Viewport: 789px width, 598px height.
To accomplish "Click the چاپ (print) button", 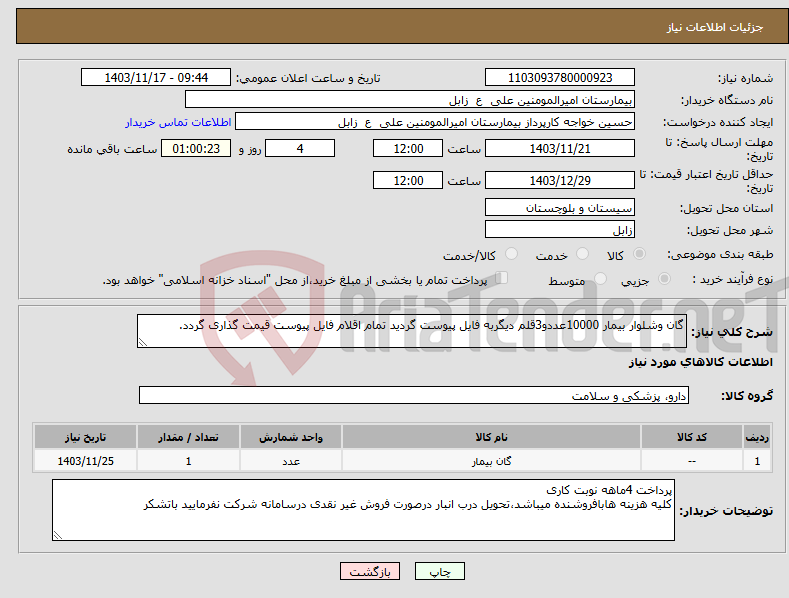I will (439, 571).
